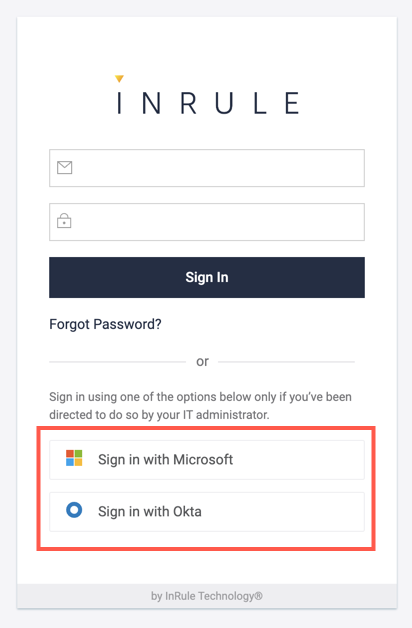
Task: Submit the form with Sign In button
Action: pos(207,278)
